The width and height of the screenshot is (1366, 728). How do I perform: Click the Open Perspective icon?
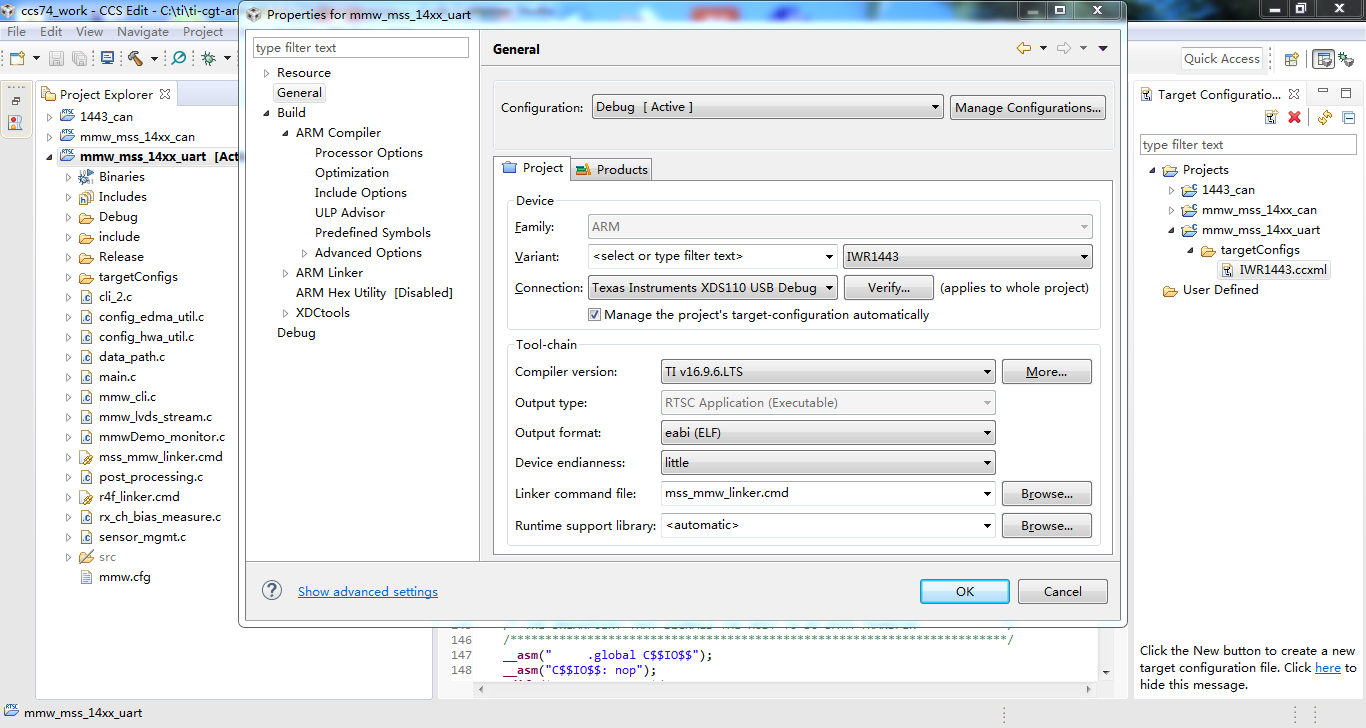pyautogui.click(x=1292, y=59)
